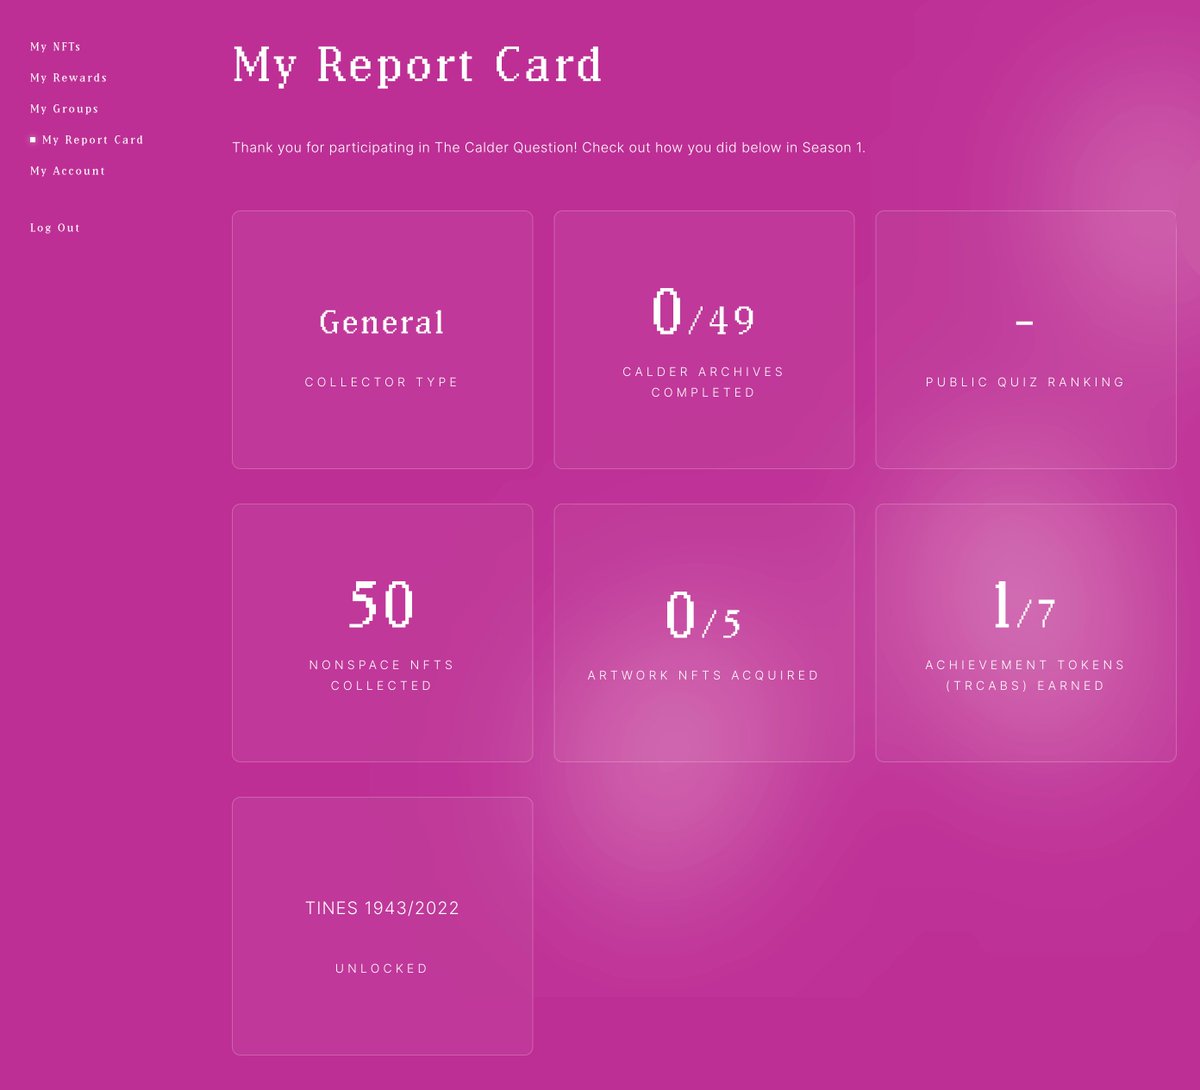
Task: Click Achievement Tokens (TRCABS) Earned label
Action: coord(1025,675)
